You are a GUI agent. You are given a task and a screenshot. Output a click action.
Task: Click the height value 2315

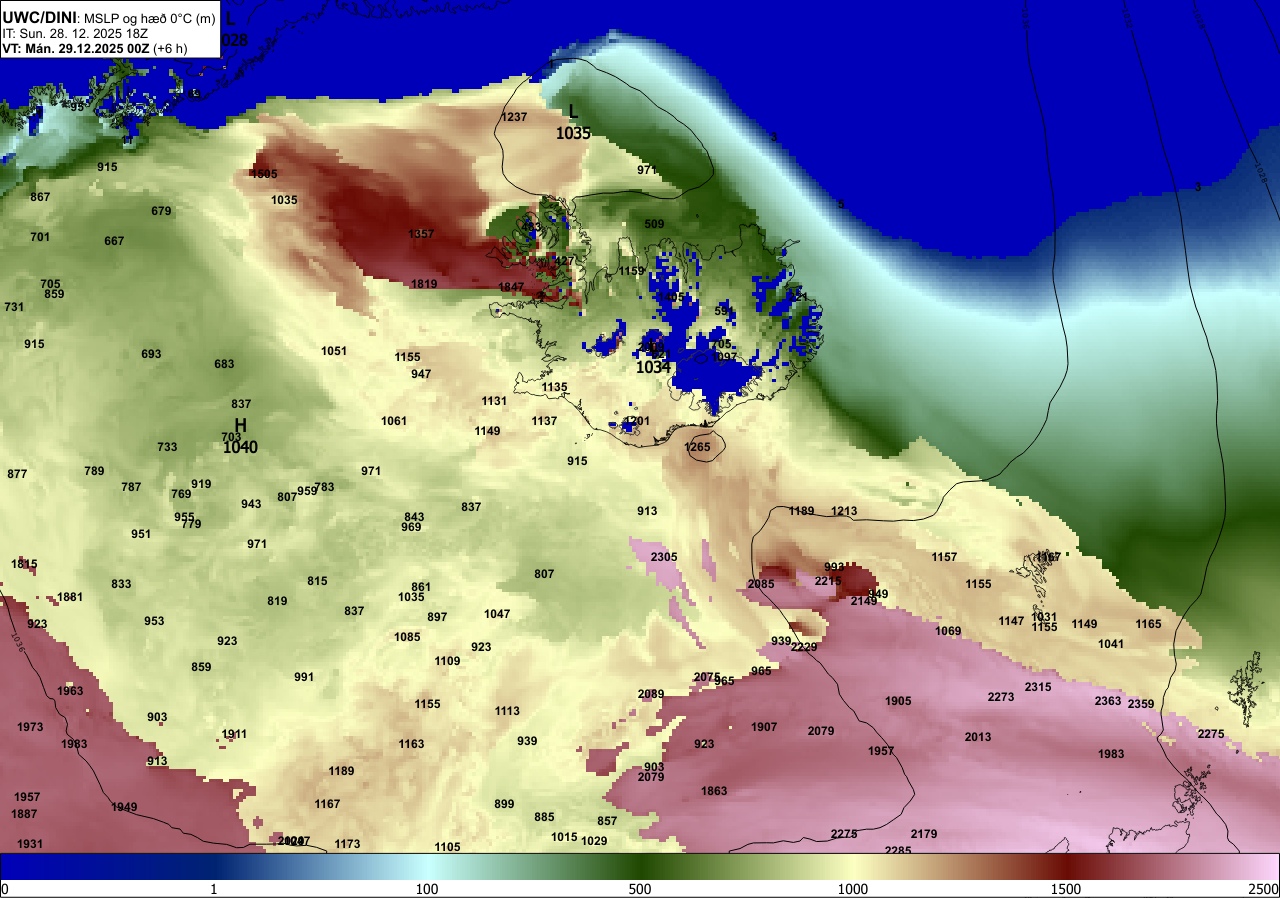pos(1038,687)
